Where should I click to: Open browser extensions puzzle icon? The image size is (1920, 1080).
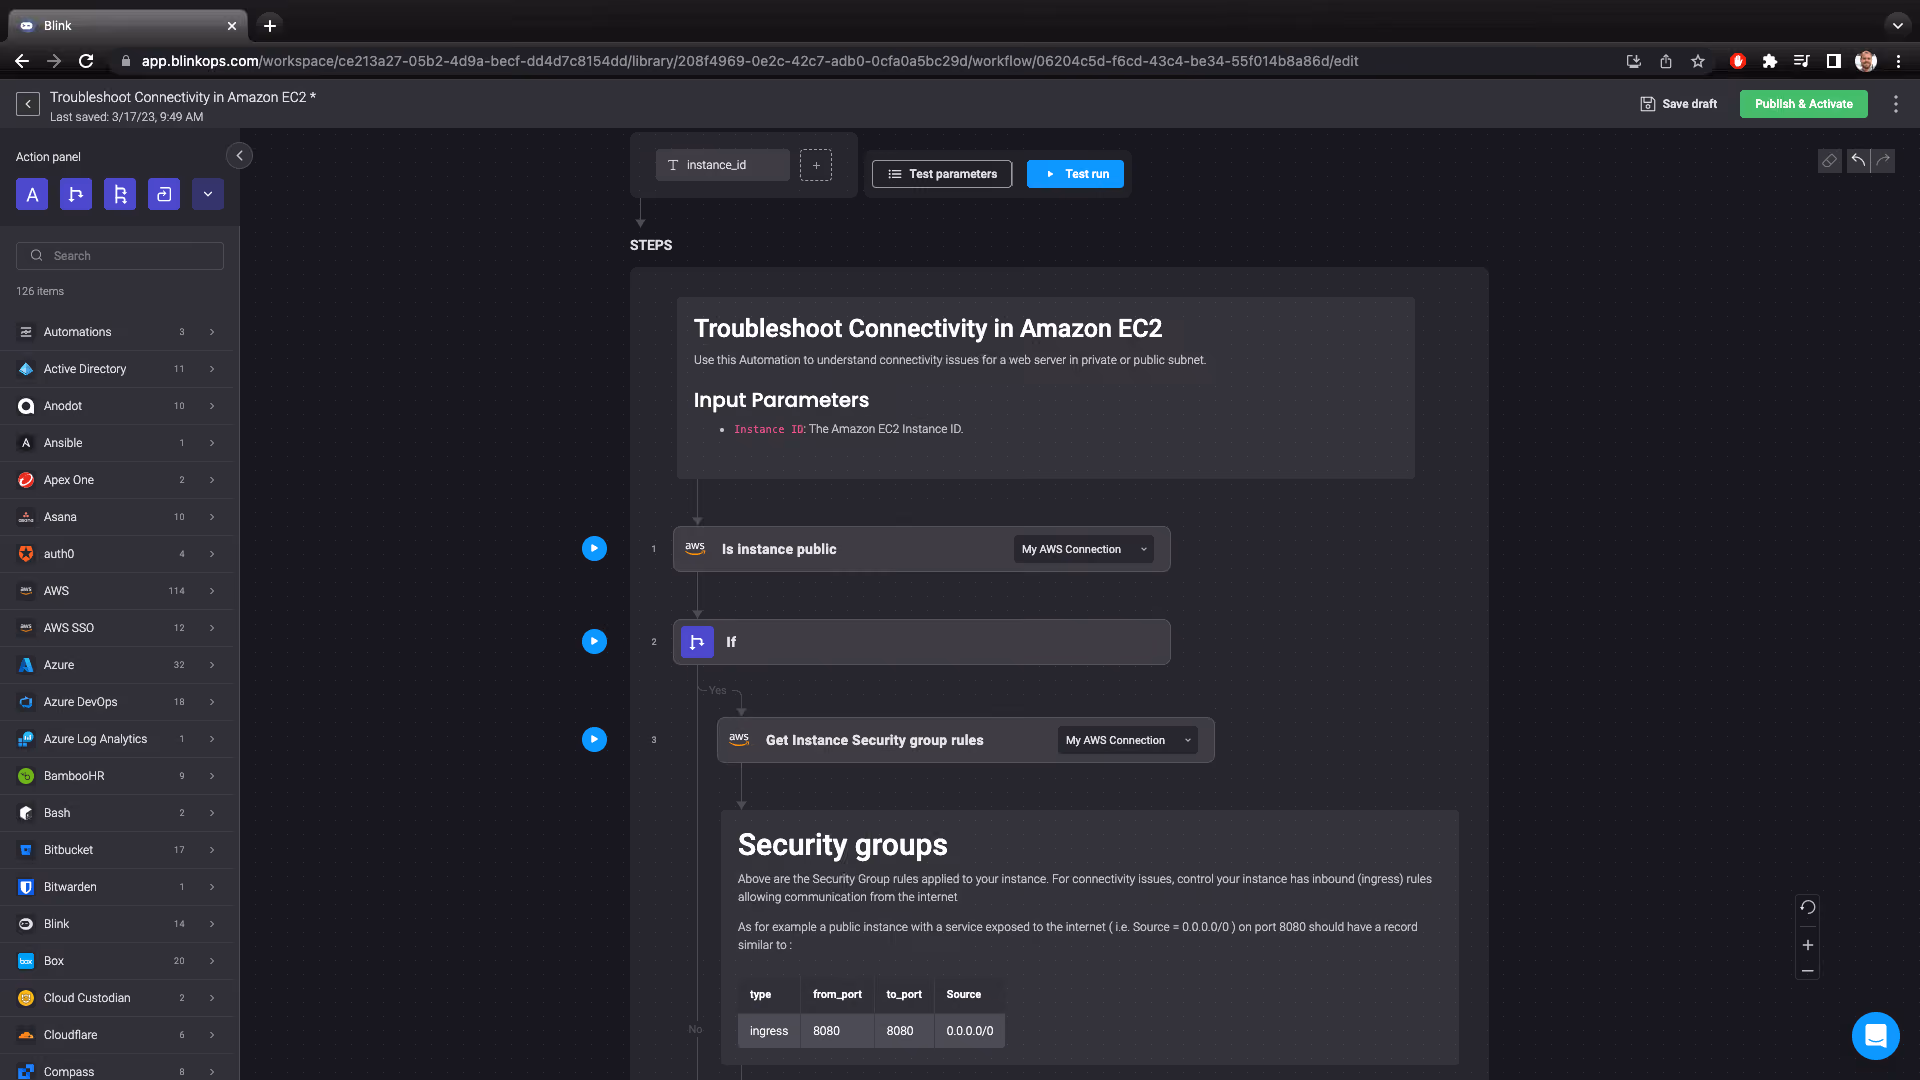pos(1769,61)
